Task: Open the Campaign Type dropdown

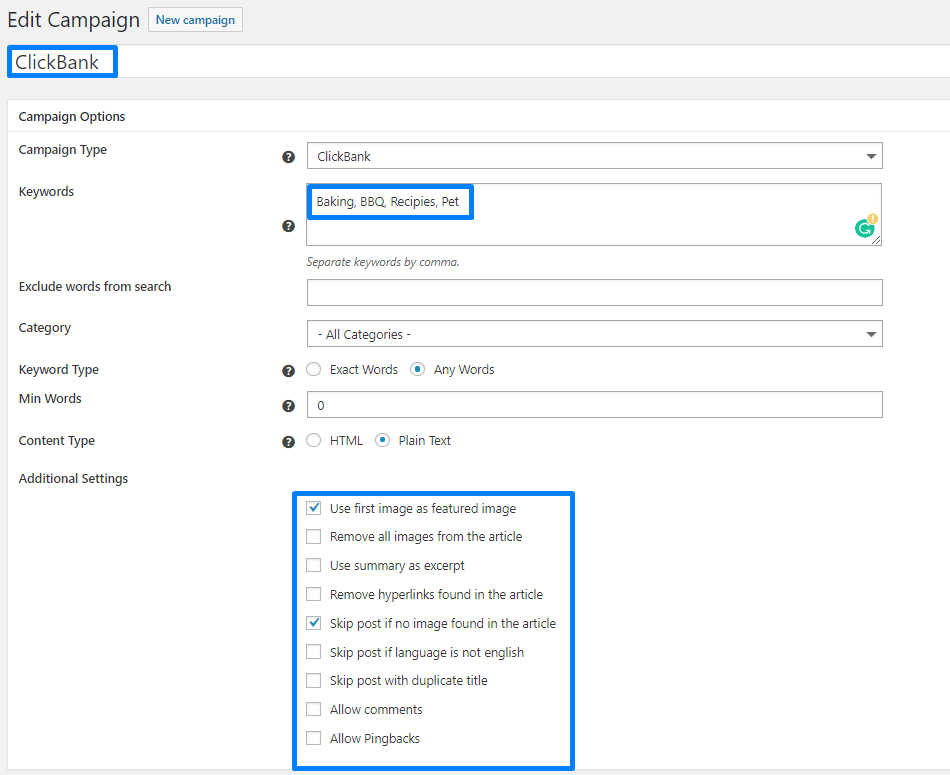Action: 594,156
